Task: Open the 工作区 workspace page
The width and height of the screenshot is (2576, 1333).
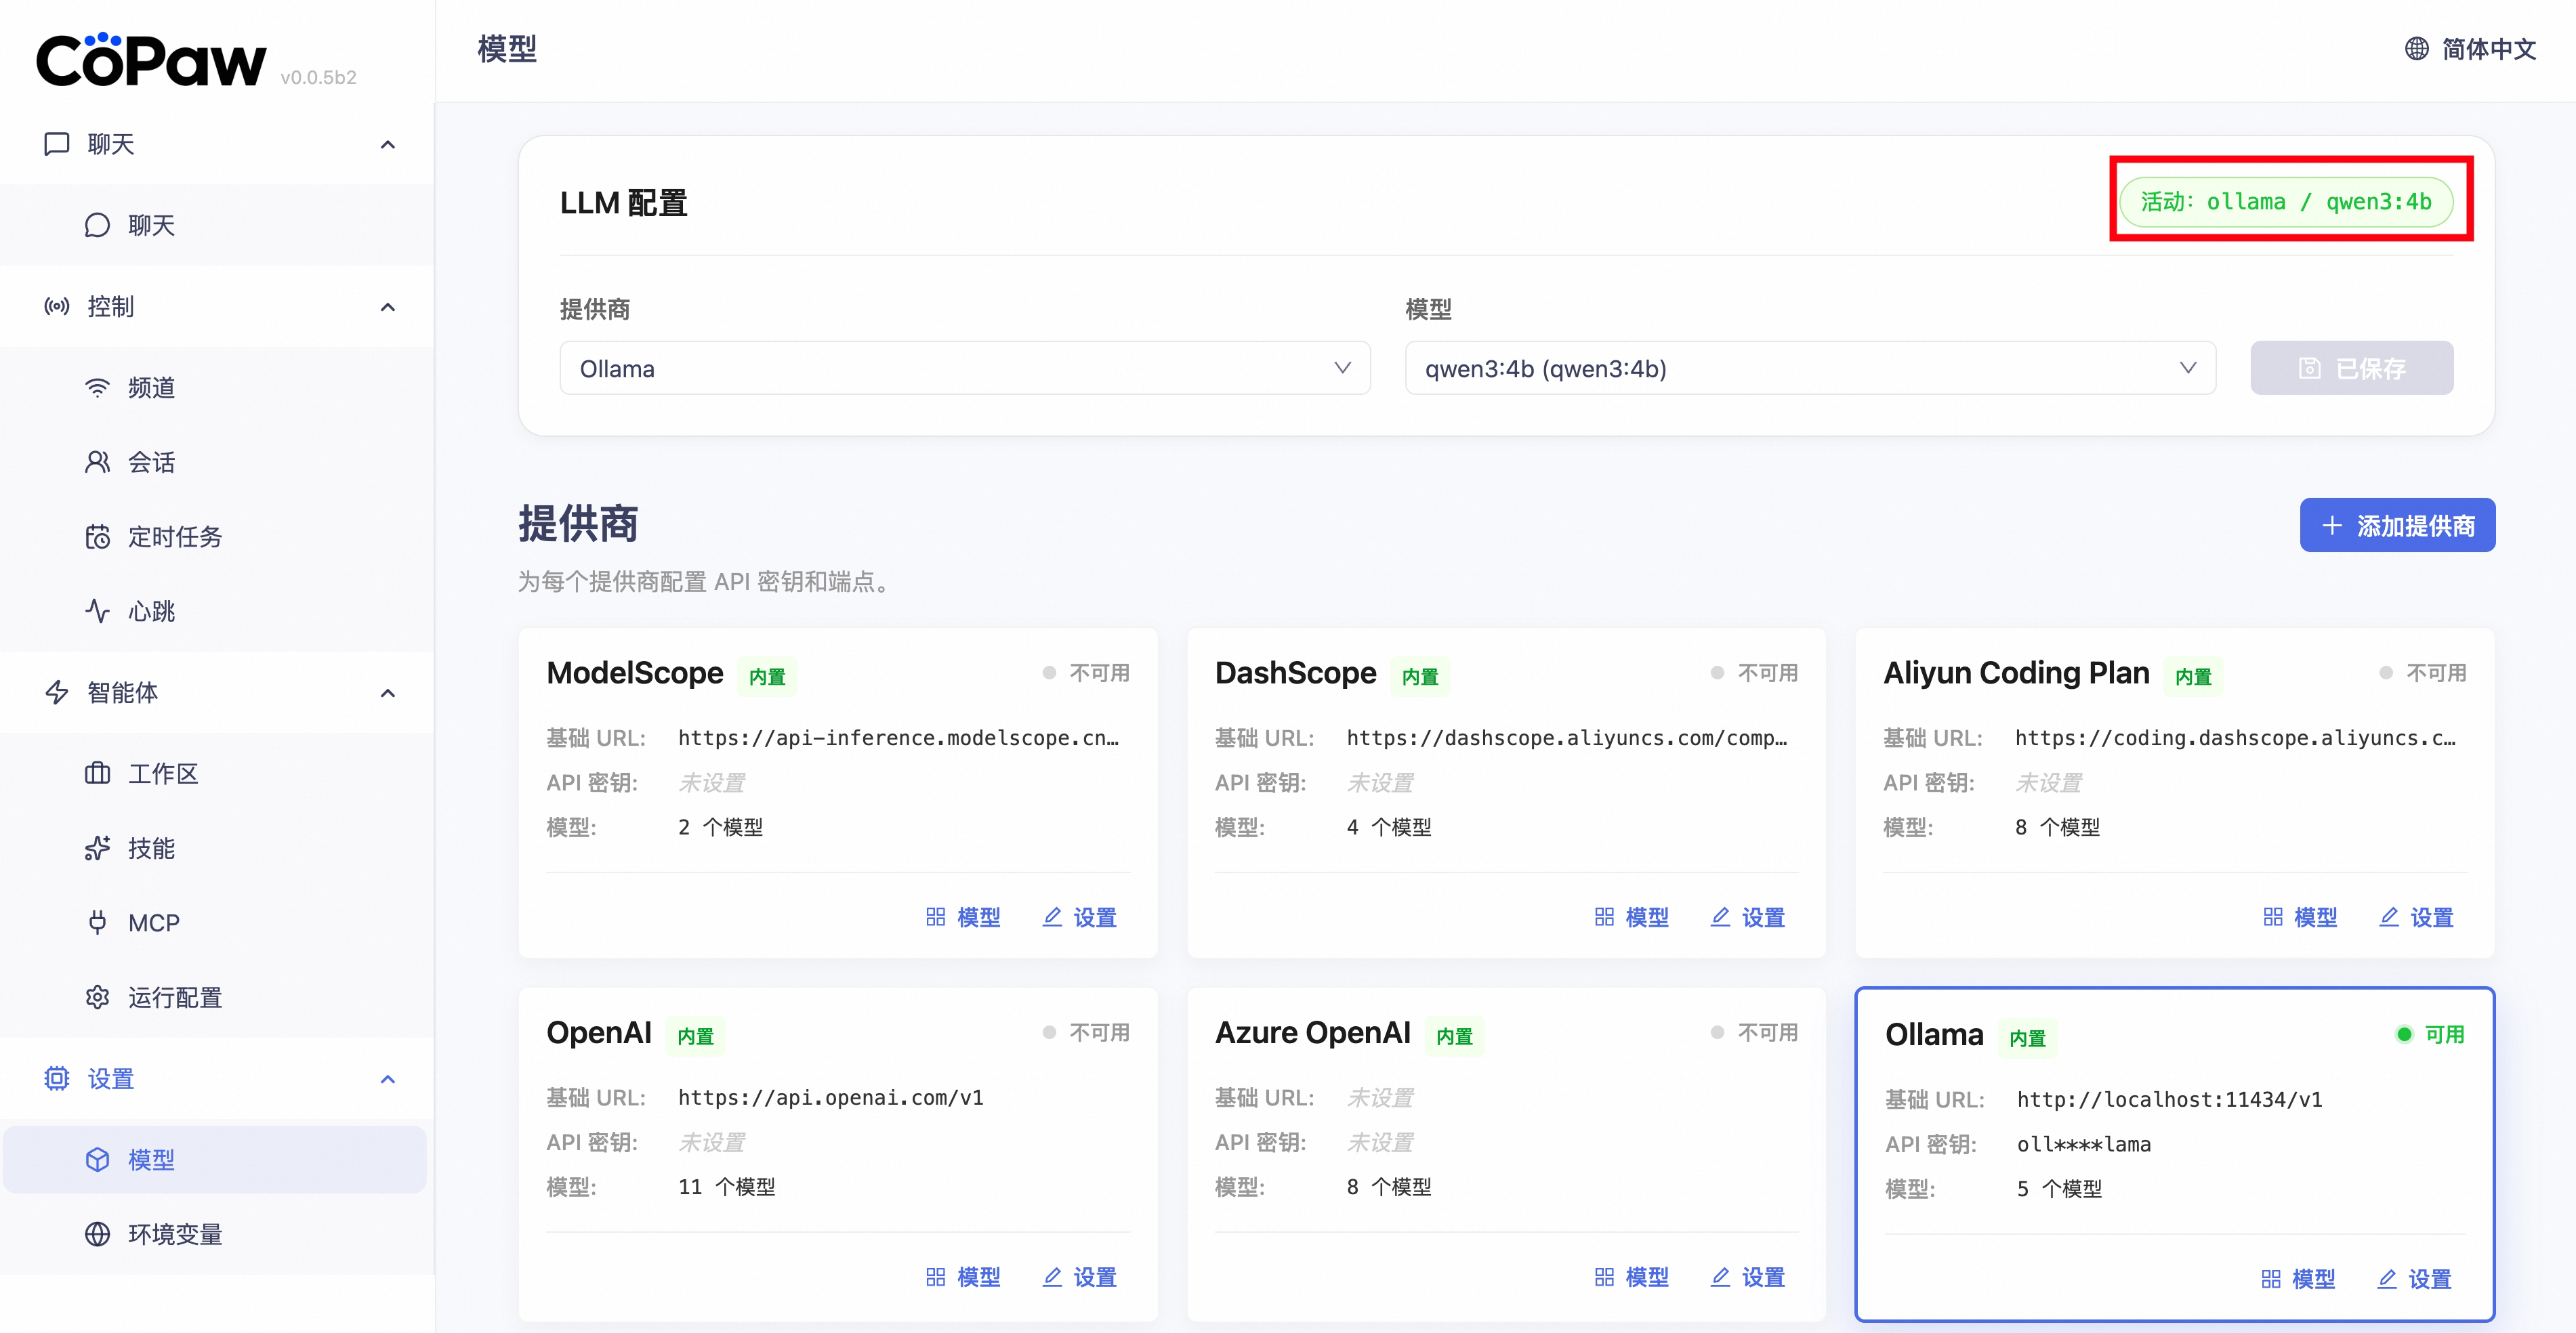Action: (x=162, y=773)
